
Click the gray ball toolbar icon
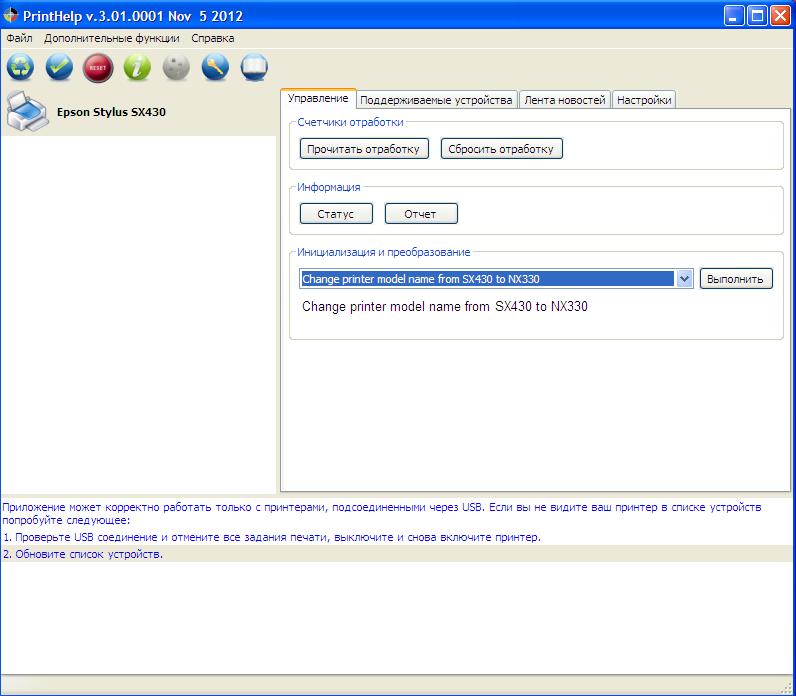click(176, 68)
